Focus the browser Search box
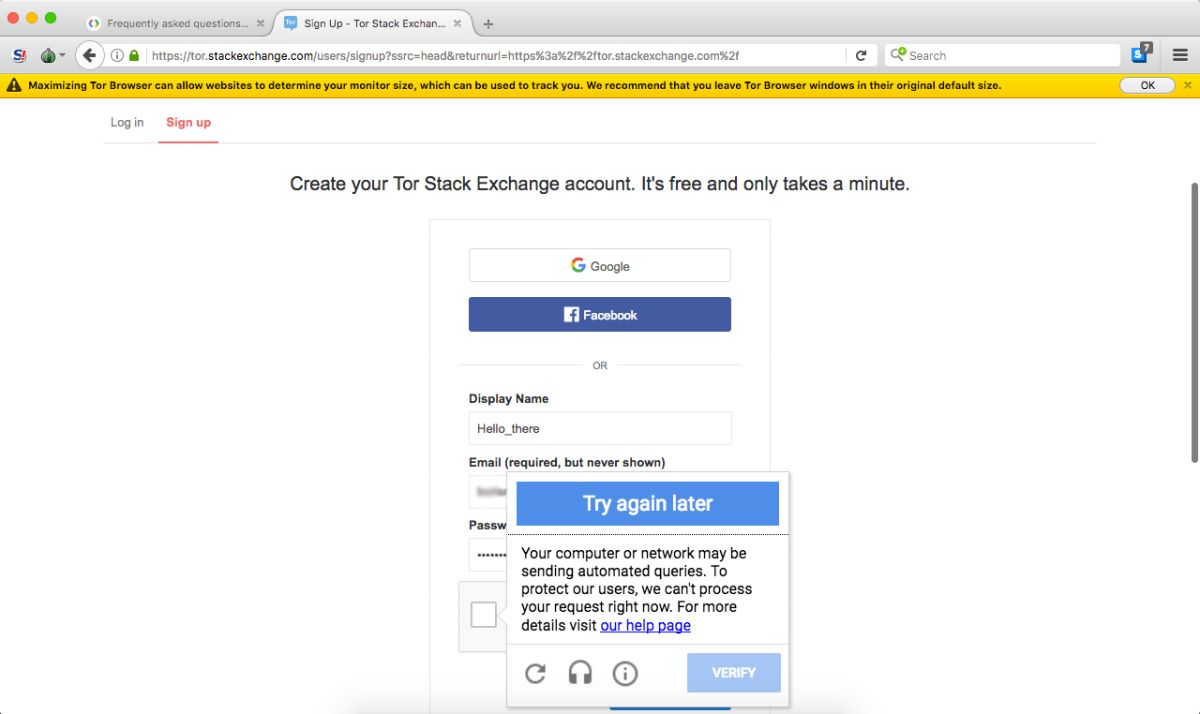 (1003, 56)
